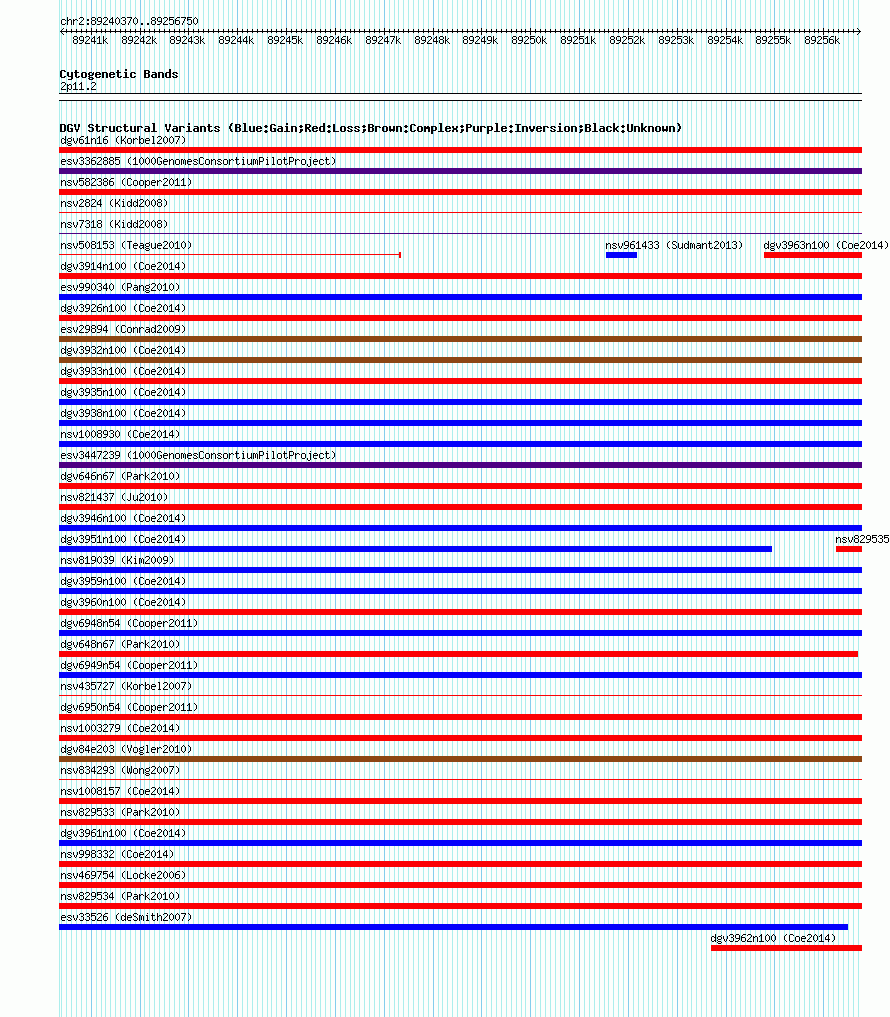Click the dgv3938n100 (Coe2014) label

(123, 413)
